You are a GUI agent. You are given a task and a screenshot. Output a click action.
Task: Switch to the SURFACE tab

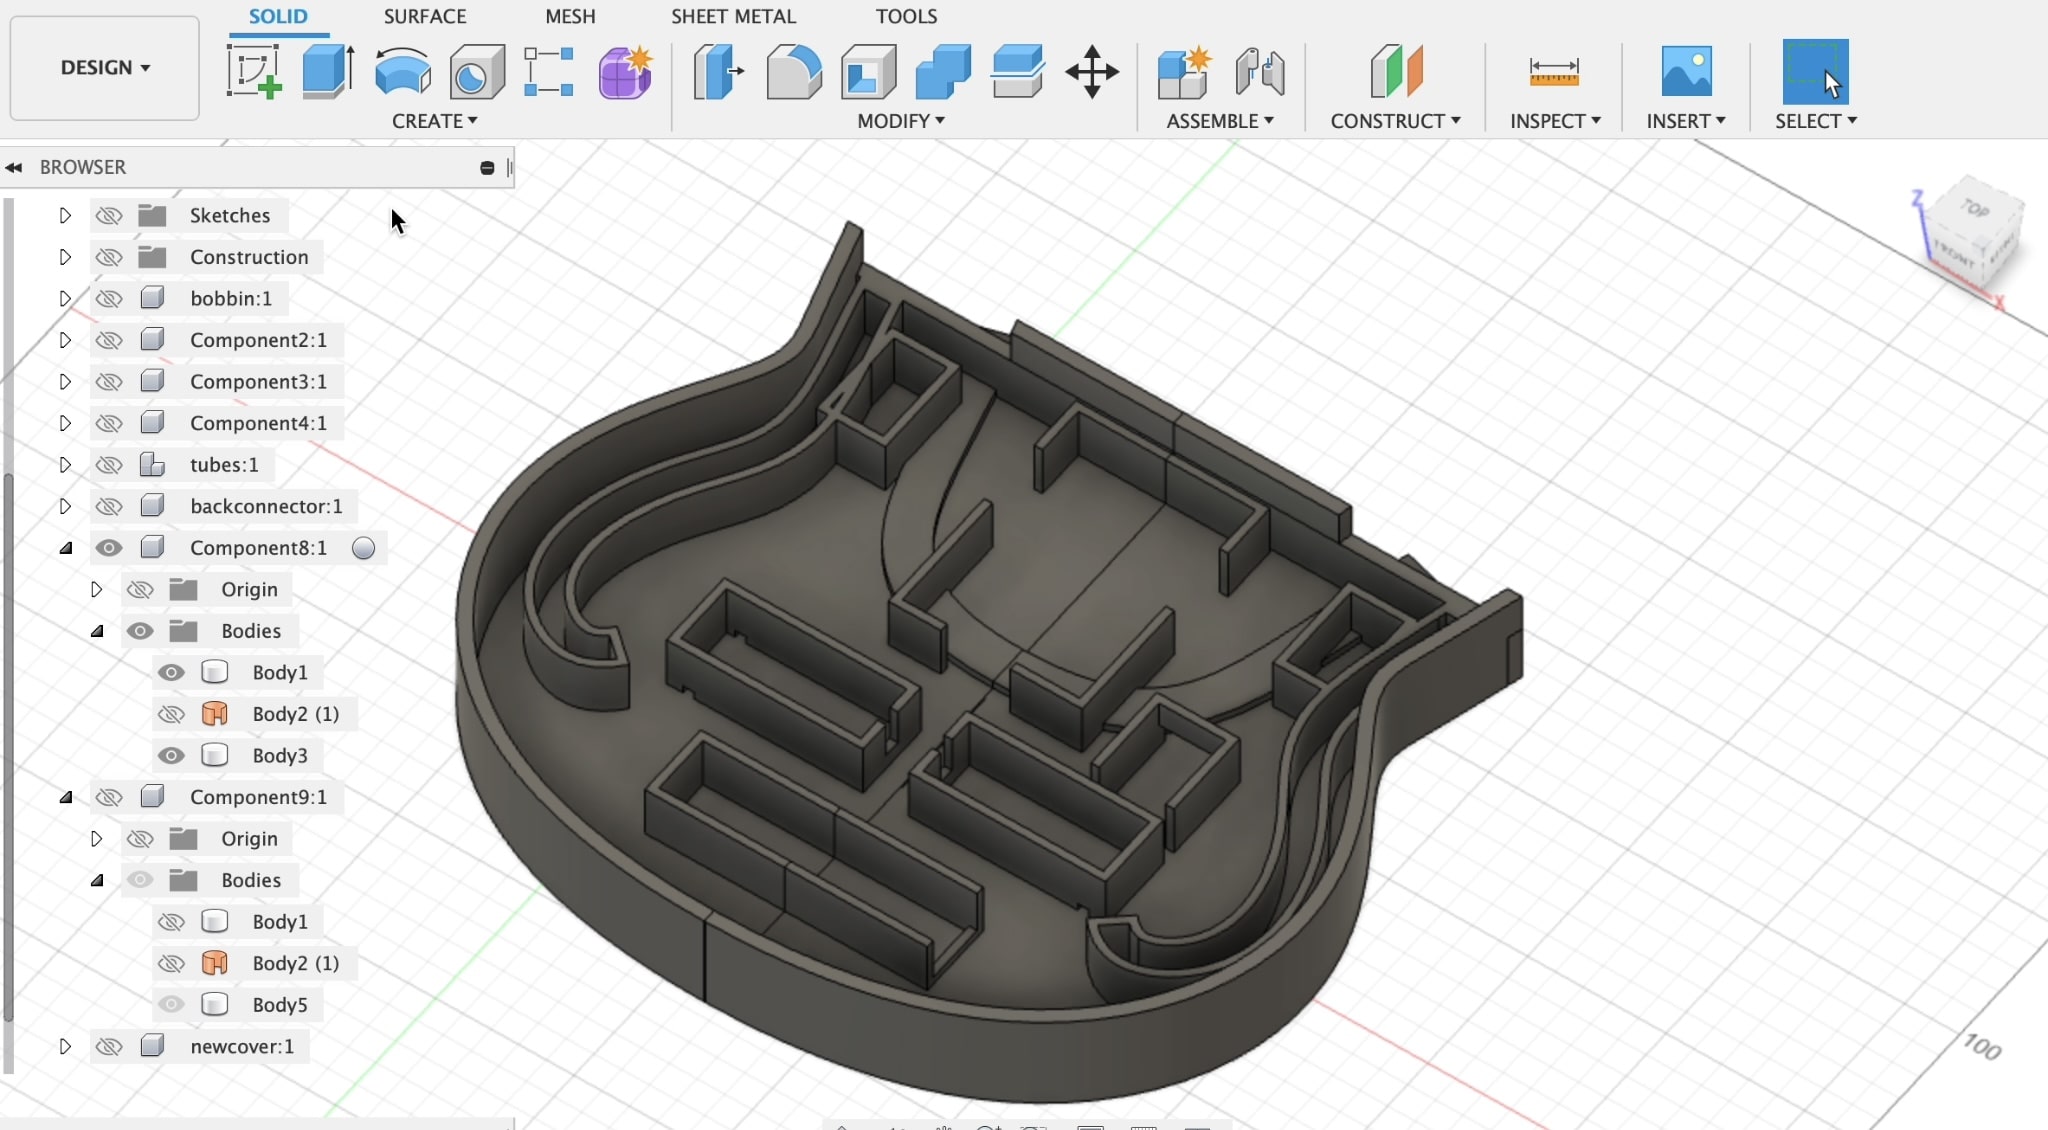tap(425, 17)
